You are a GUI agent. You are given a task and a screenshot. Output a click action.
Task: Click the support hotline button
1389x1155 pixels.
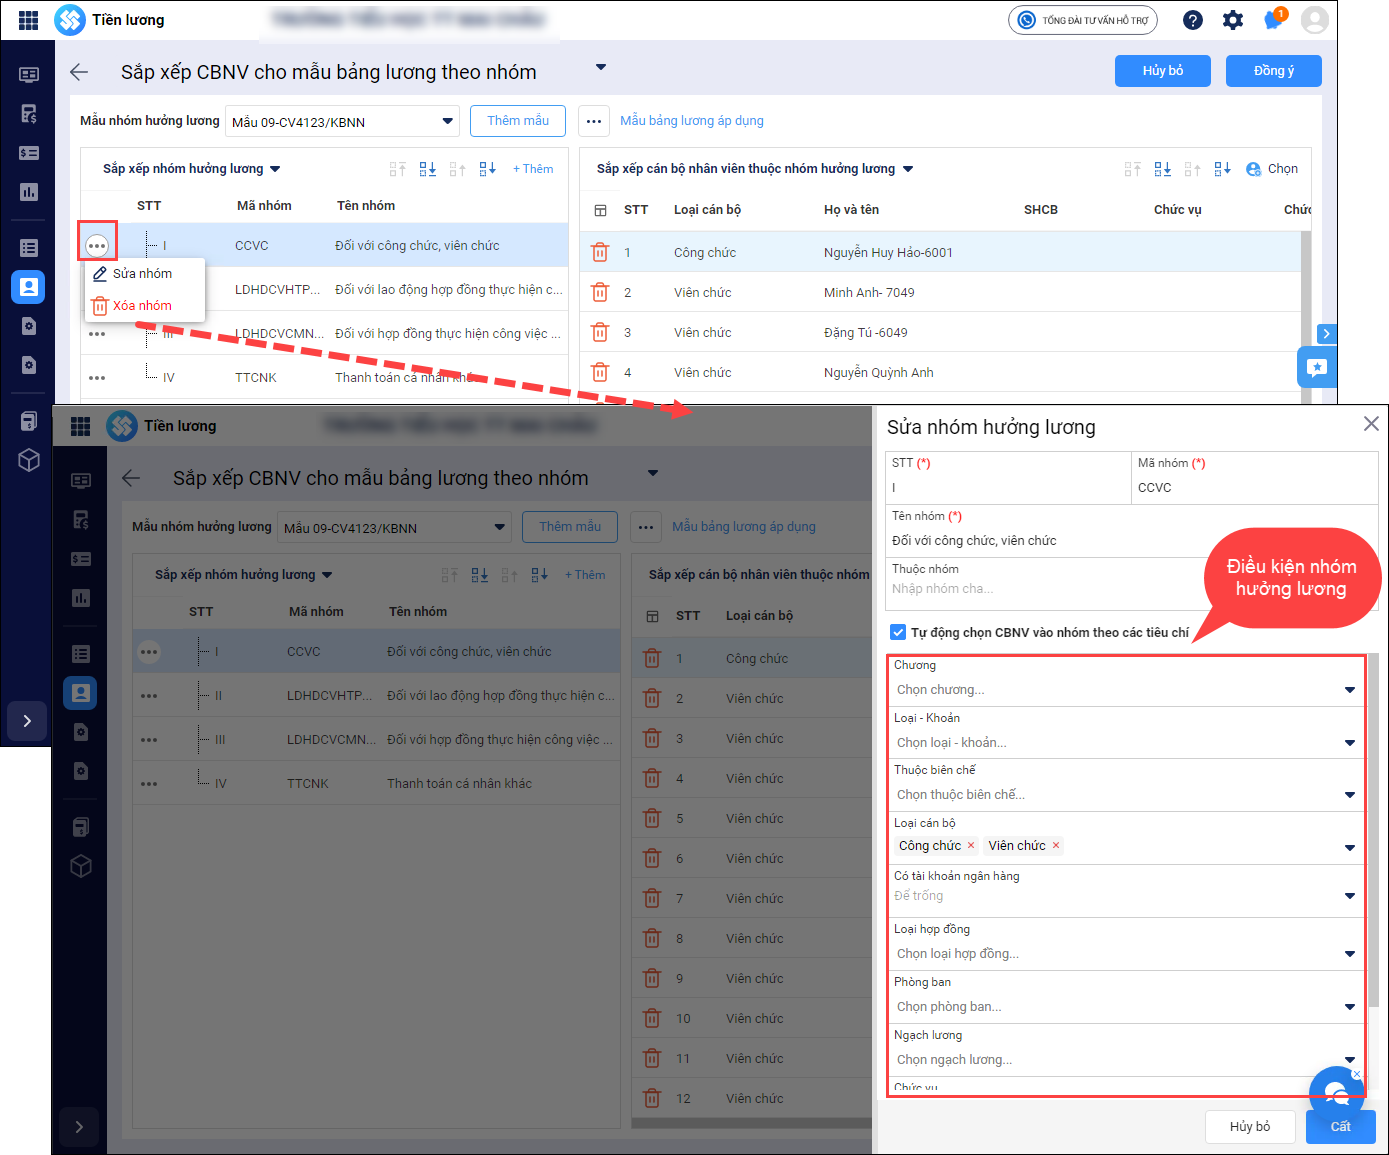coord(1083,20)
